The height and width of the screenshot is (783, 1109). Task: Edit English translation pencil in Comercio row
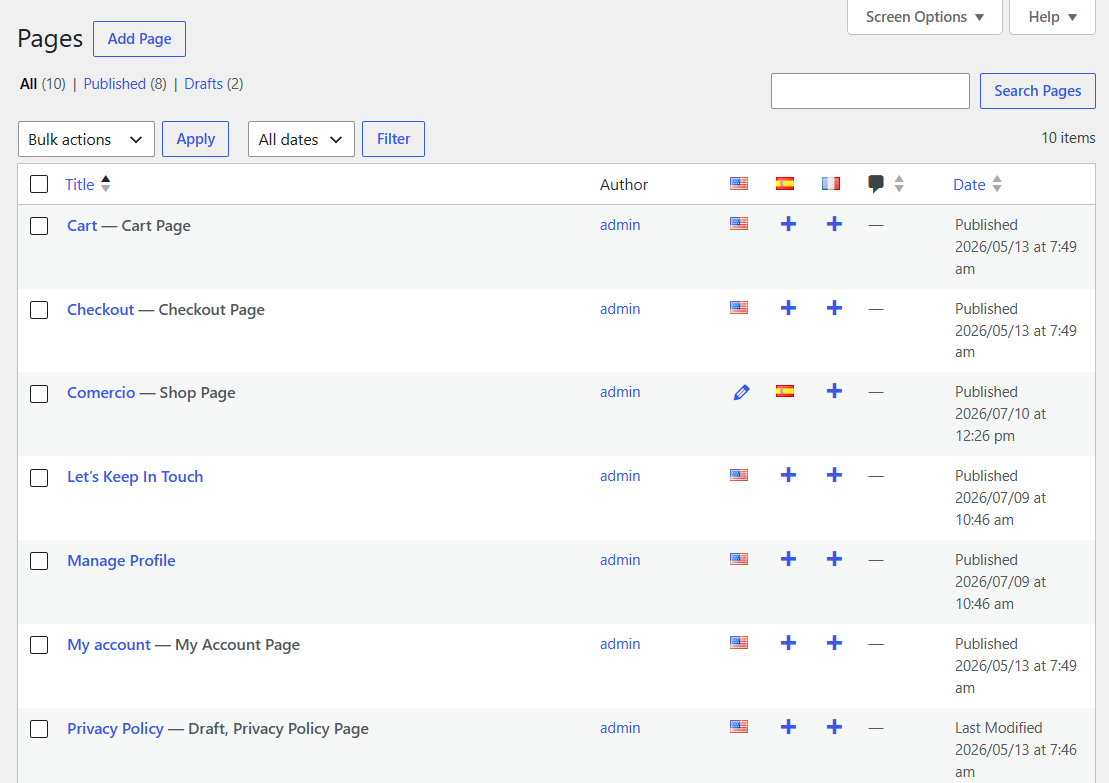(x=741, y=392)
